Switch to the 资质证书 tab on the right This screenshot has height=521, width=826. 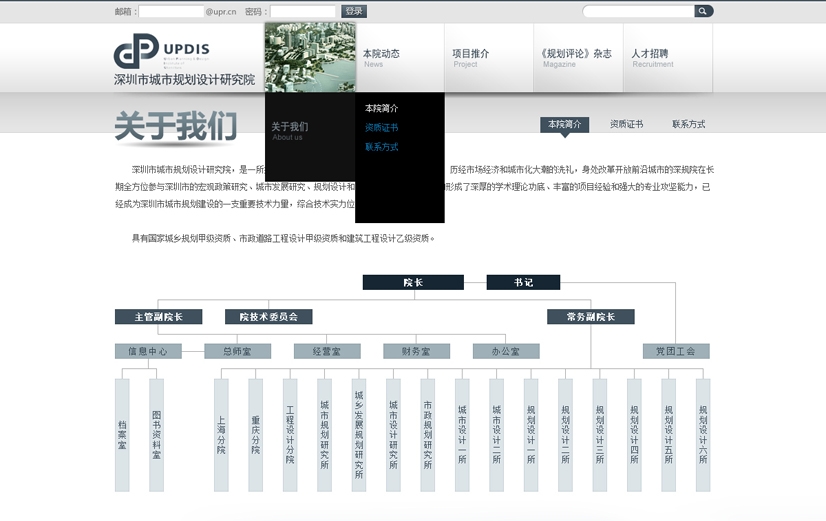point(626,125)
